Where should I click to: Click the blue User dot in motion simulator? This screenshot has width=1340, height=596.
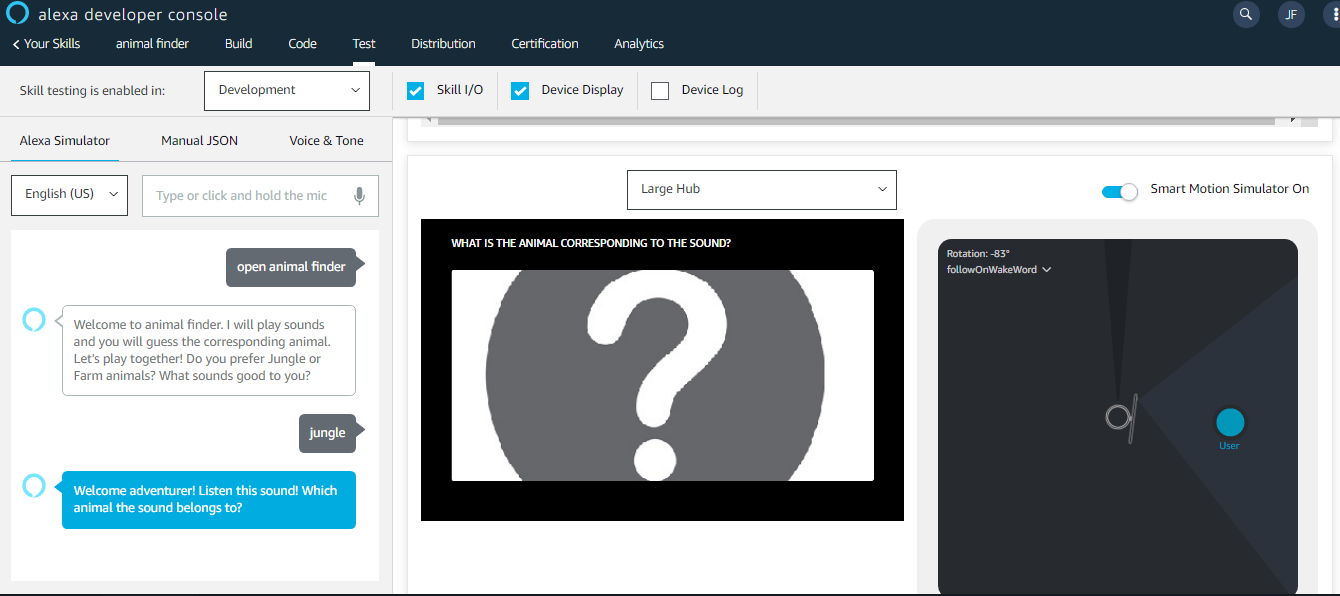(1229, 422)
